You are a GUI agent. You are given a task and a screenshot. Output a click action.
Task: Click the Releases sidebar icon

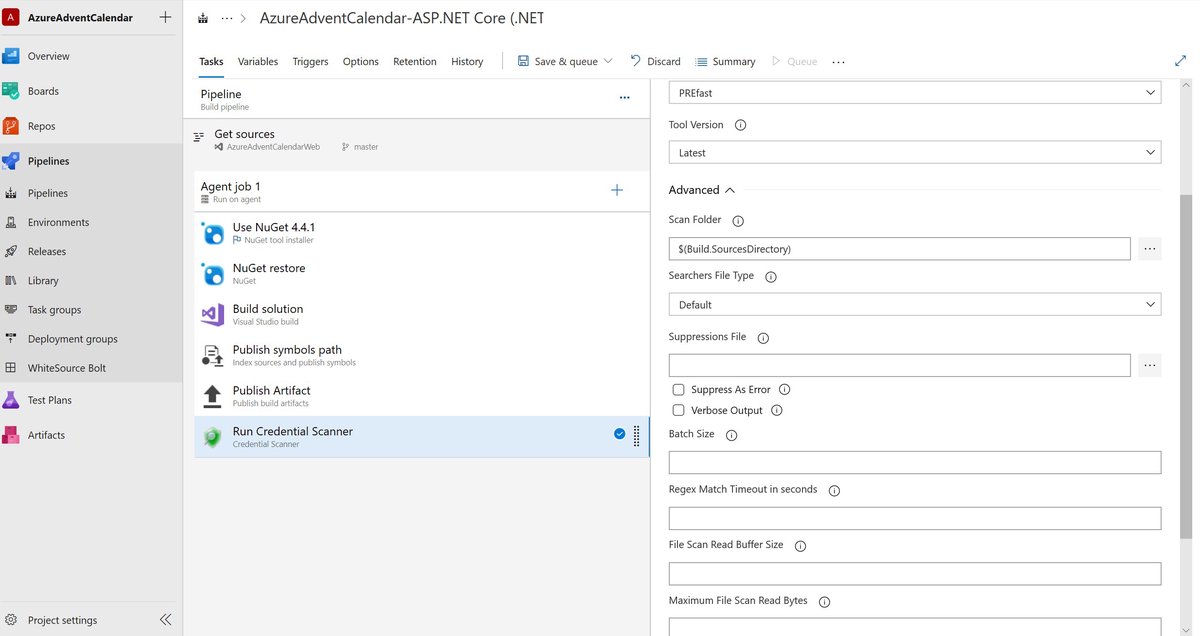click(x=11, y=251)
